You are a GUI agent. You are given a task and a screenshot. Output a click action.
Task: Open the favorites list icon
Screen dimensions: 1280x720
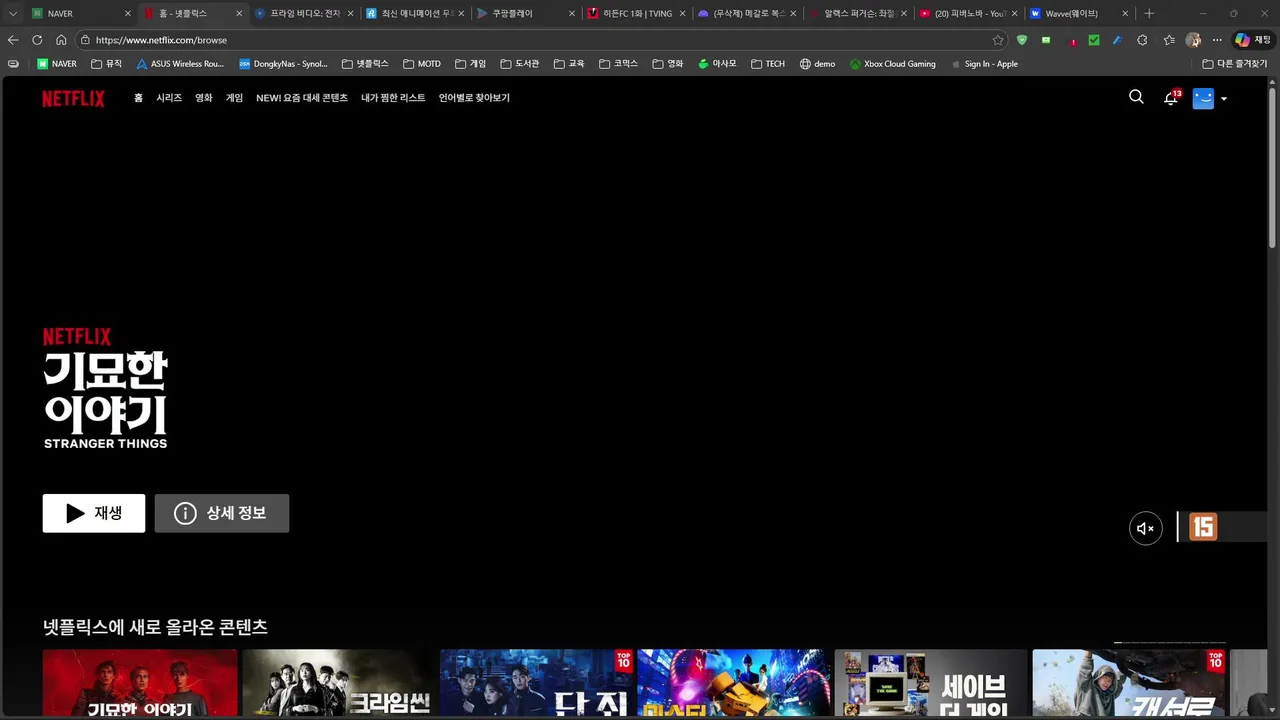click(x=1169, y=40)
